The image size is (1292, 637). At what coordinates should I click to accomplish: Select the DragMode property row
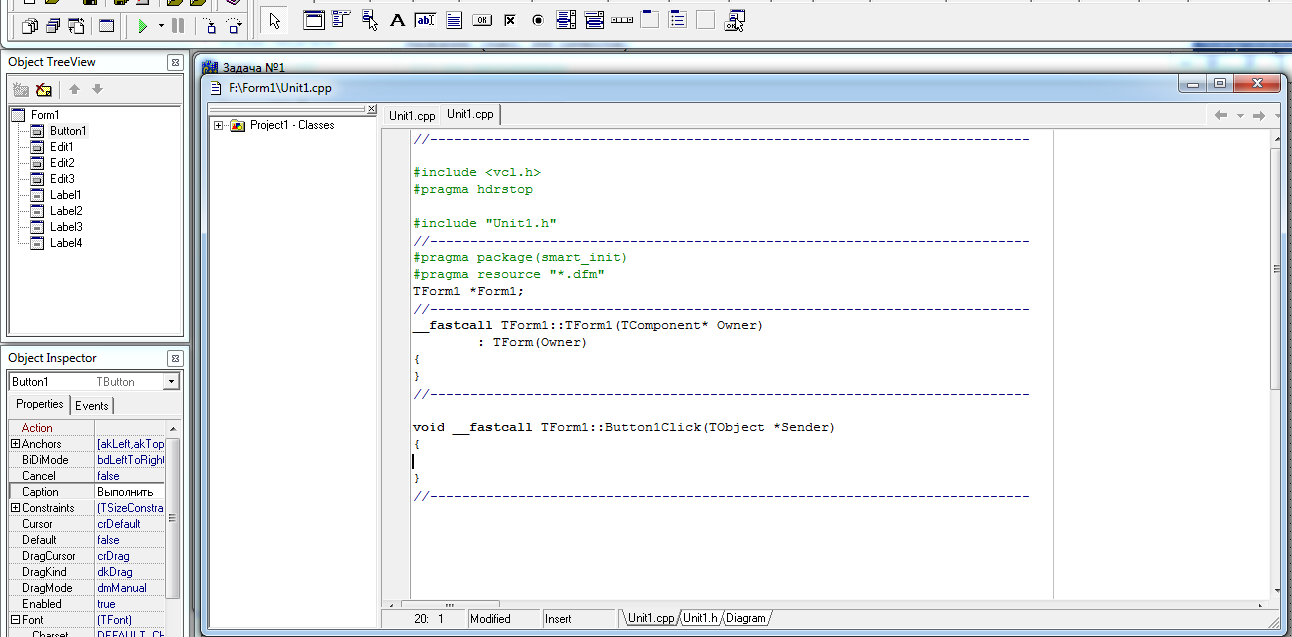tap(87, 588)
